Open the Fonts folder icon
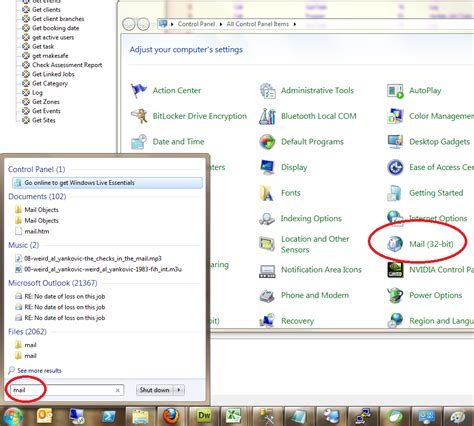This screenshot has height=426, width=474. point(267,193)
